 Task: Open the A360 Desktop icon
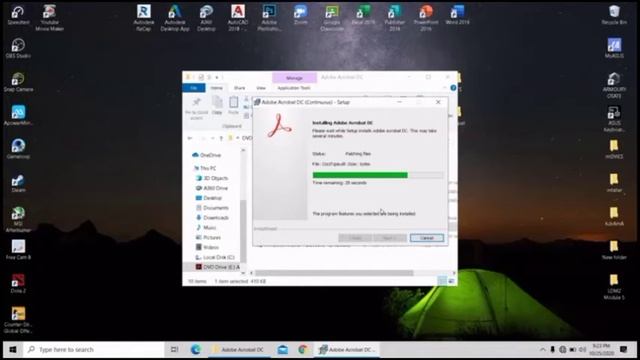point(206,18)
